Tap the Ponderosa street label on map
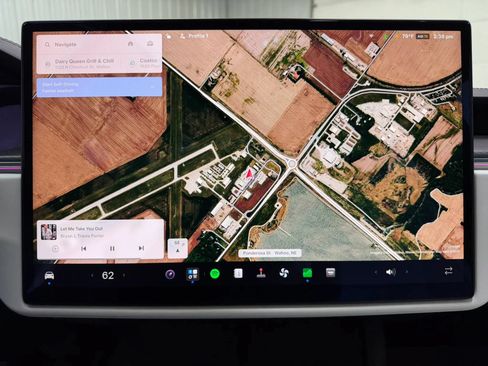This screenshot has height=366, width=488. [x=270, y=253]
